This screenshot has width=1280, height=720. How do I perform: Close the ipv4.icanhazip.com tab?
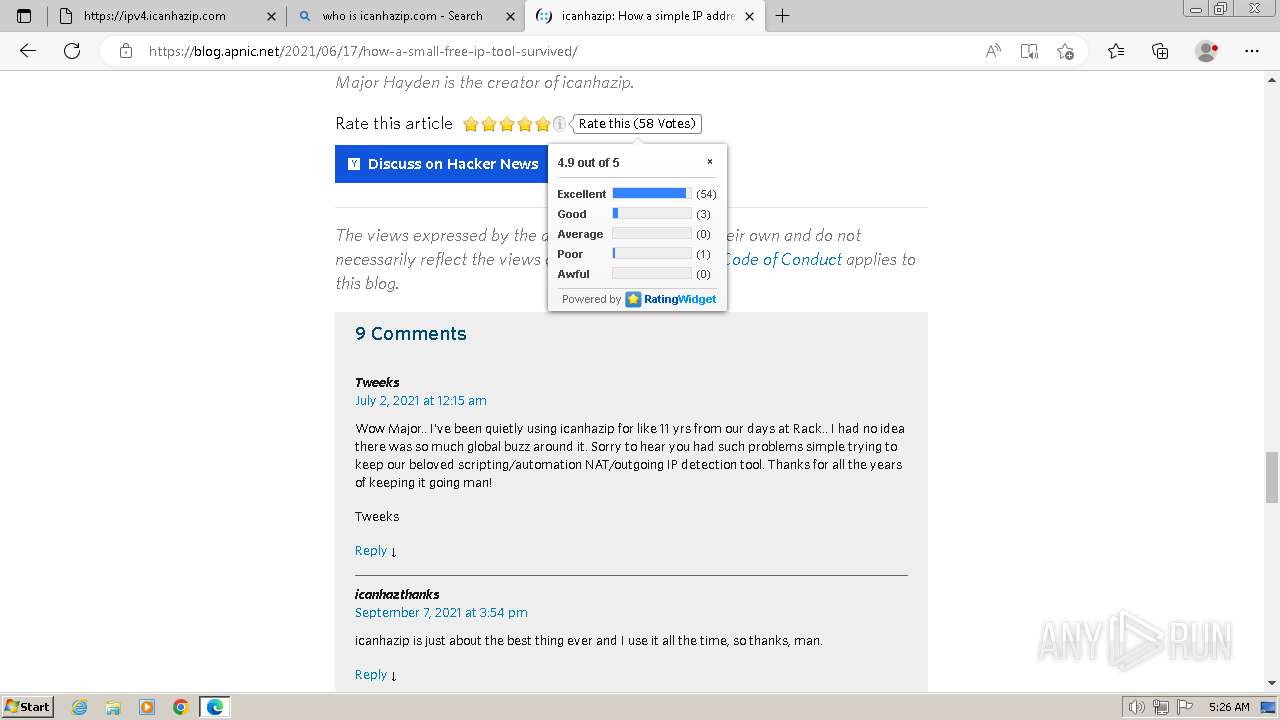[272, 16]
